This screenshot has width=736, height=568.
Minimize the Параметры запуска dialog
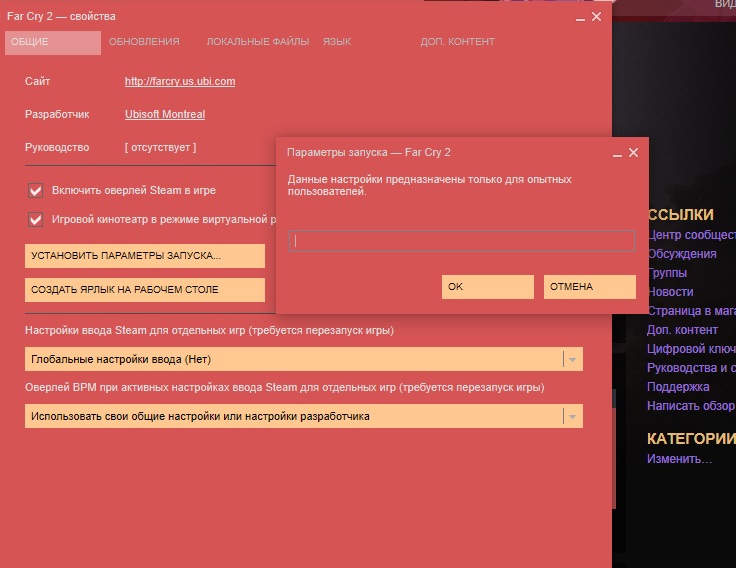[x=617, y=154]
